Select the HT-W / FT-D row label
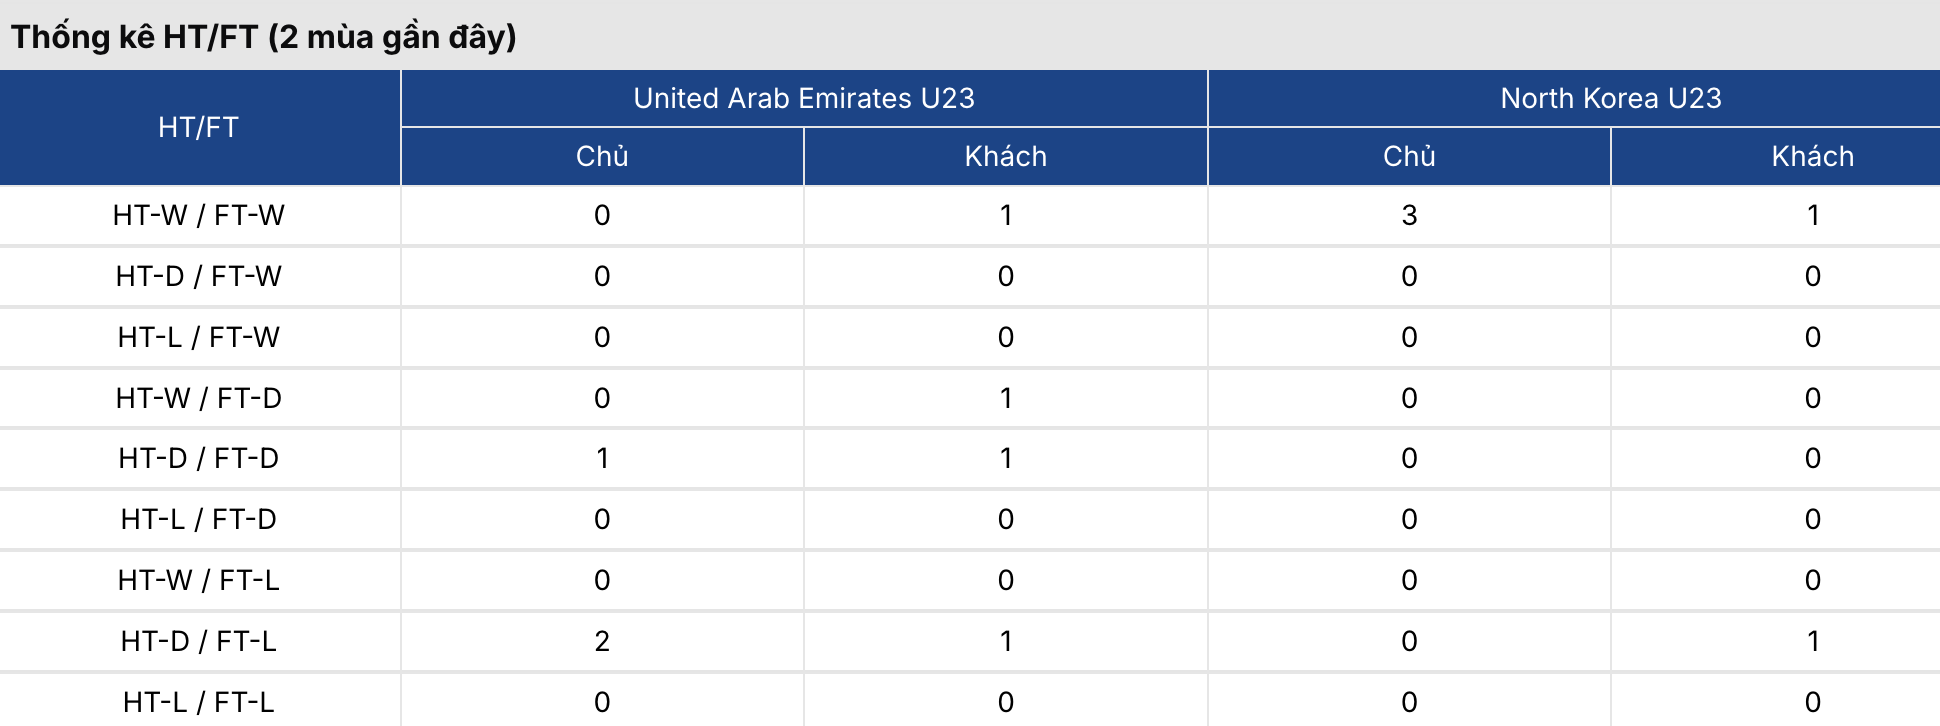The image size is (1940, 726). click(x=199, y=398)
